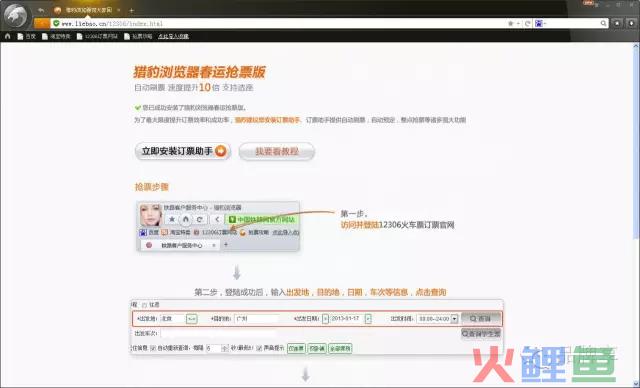Expand the dropdown arrow beside bookmark star
This screenshot has height=388, width=640.
[x=518, y=24]
